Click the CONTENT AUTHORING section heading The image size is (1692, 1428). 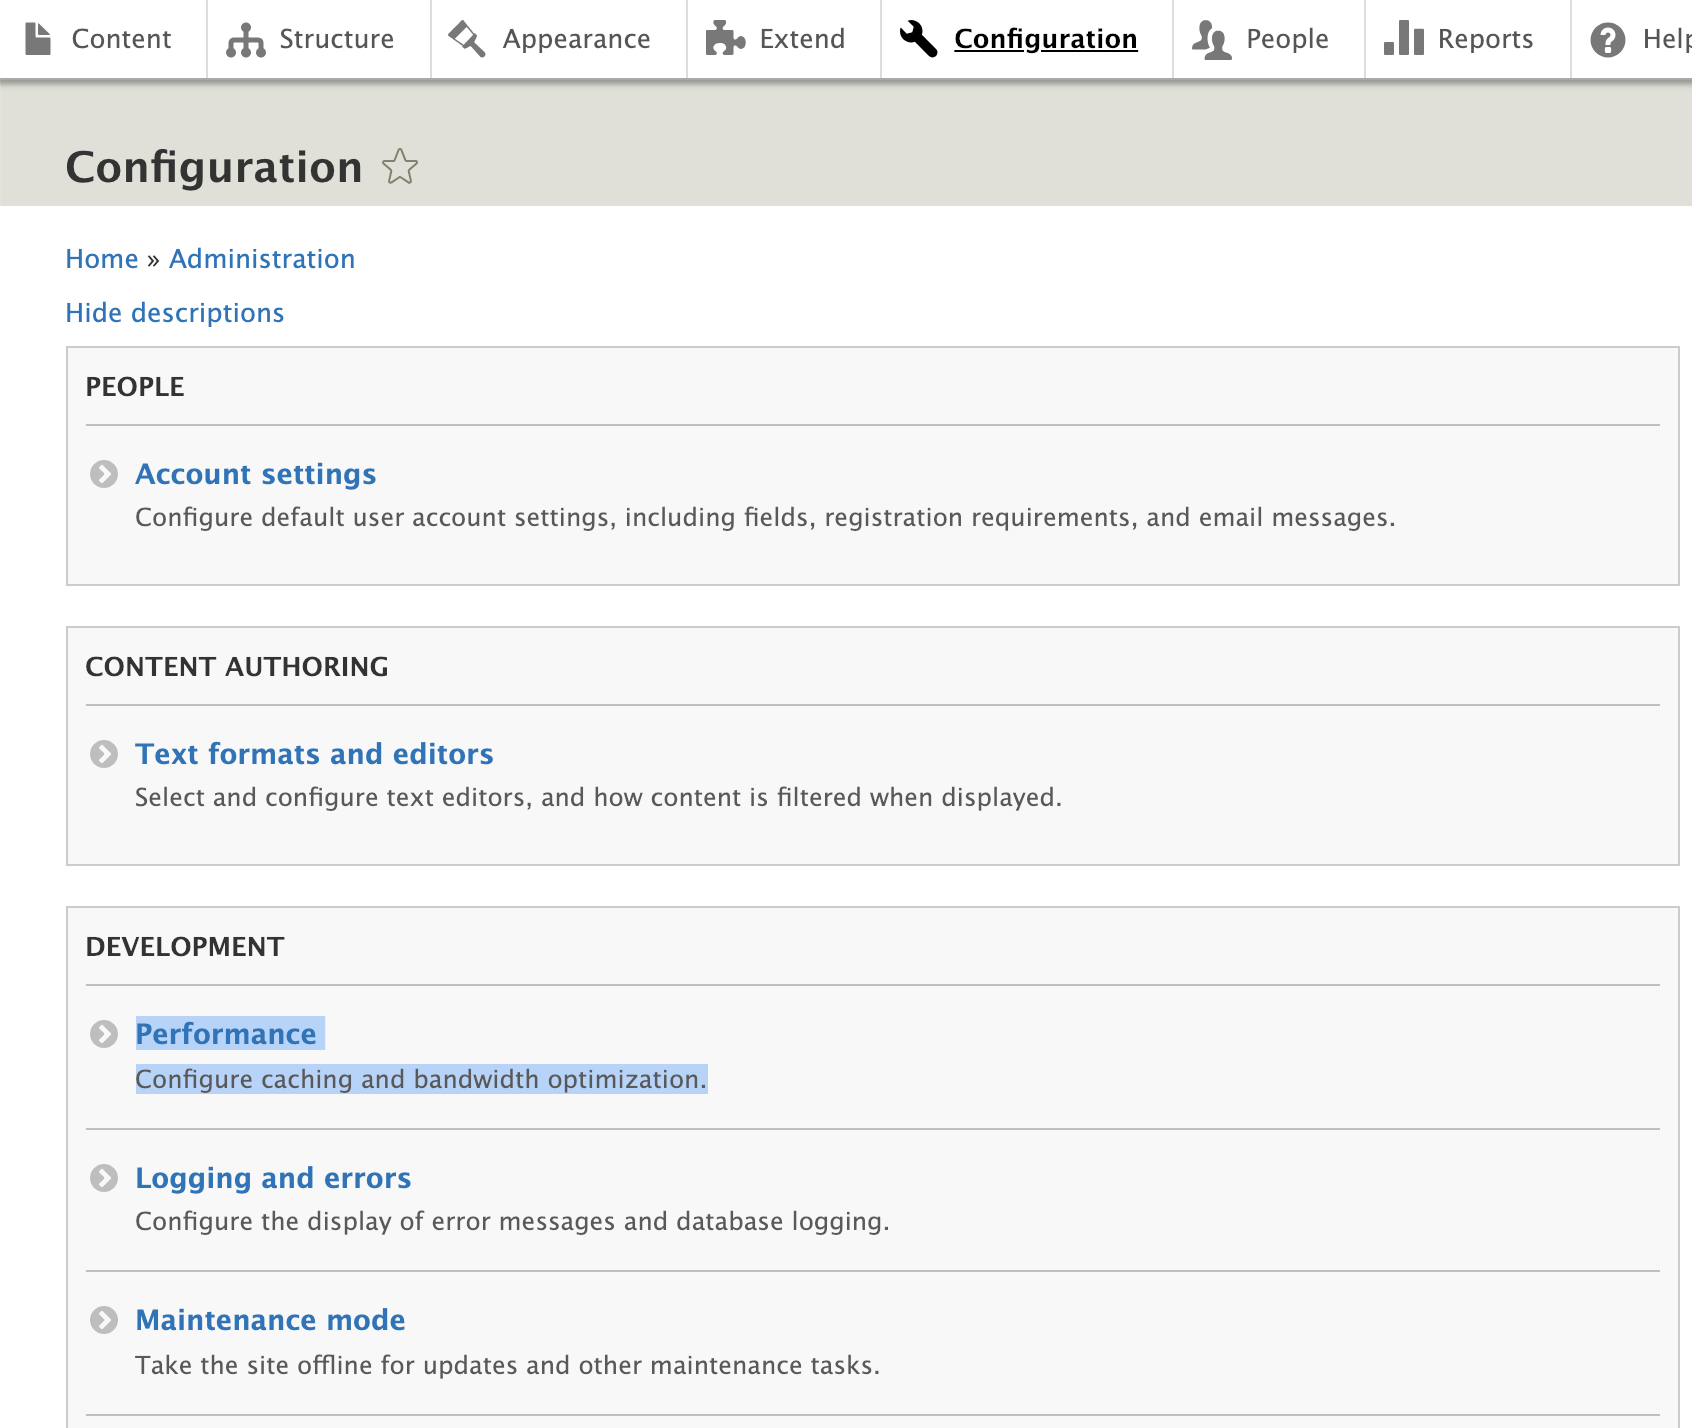(237, 667)
